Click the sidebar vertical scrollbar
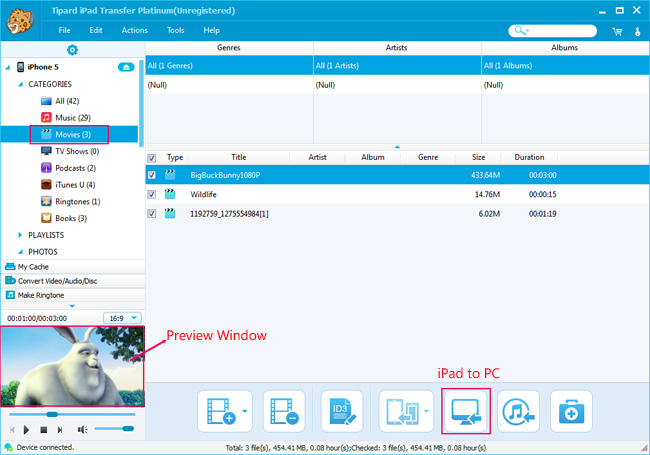650x455 pixels. (141, 104)
